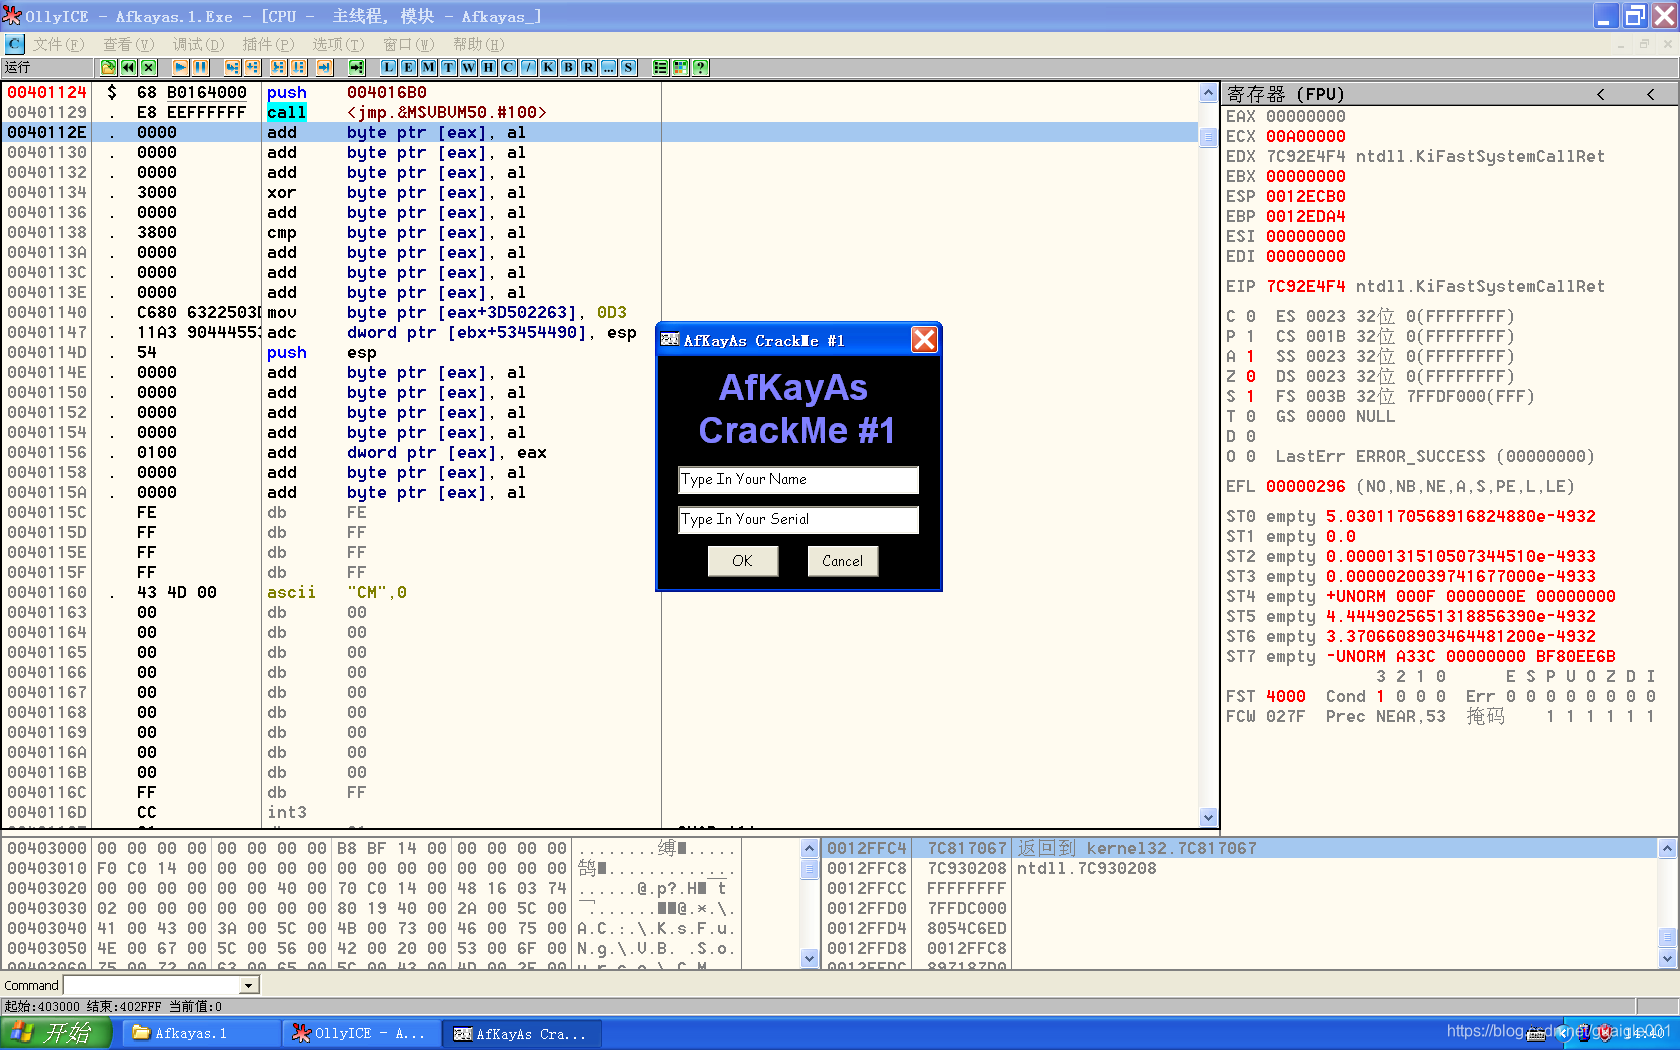The height and width of the screenshot is (1050, 1680).
Task: Open Executable modules with E icon
Action: tap(409, 67)
